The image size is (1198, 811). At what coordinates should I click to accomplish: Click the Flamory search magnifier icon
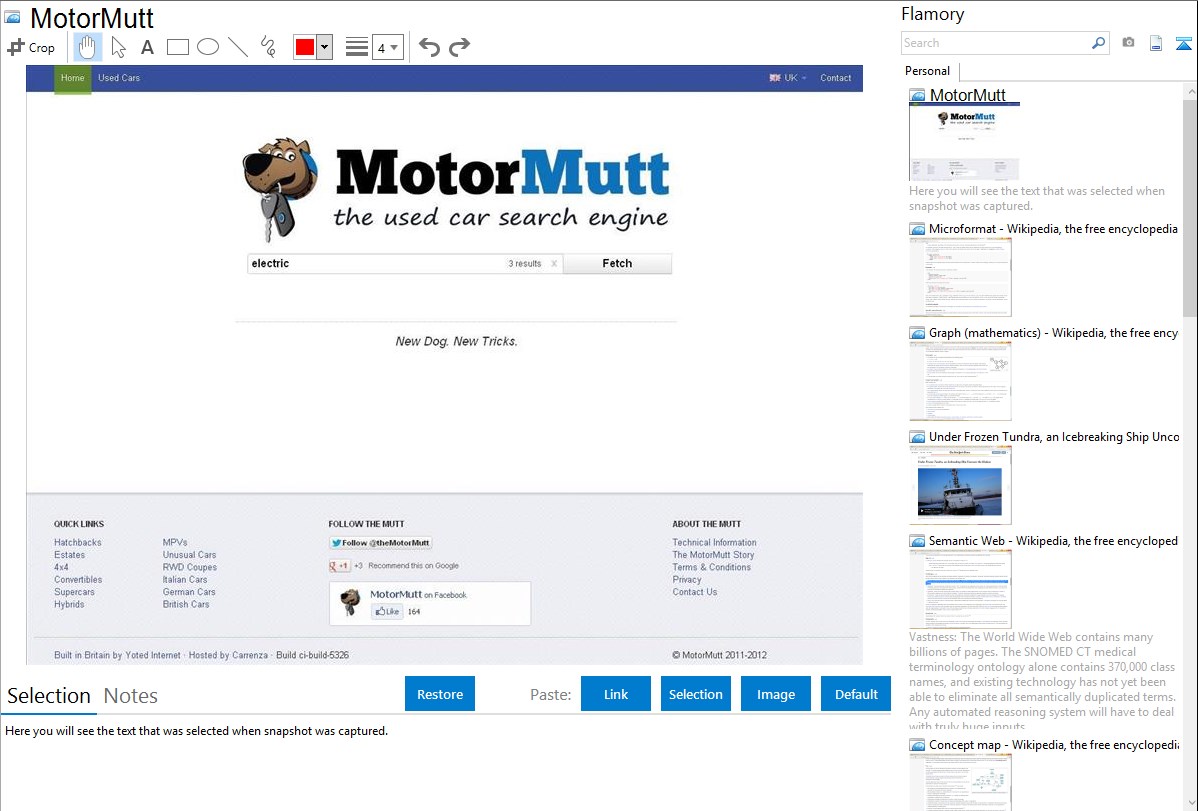point(1098,43)
